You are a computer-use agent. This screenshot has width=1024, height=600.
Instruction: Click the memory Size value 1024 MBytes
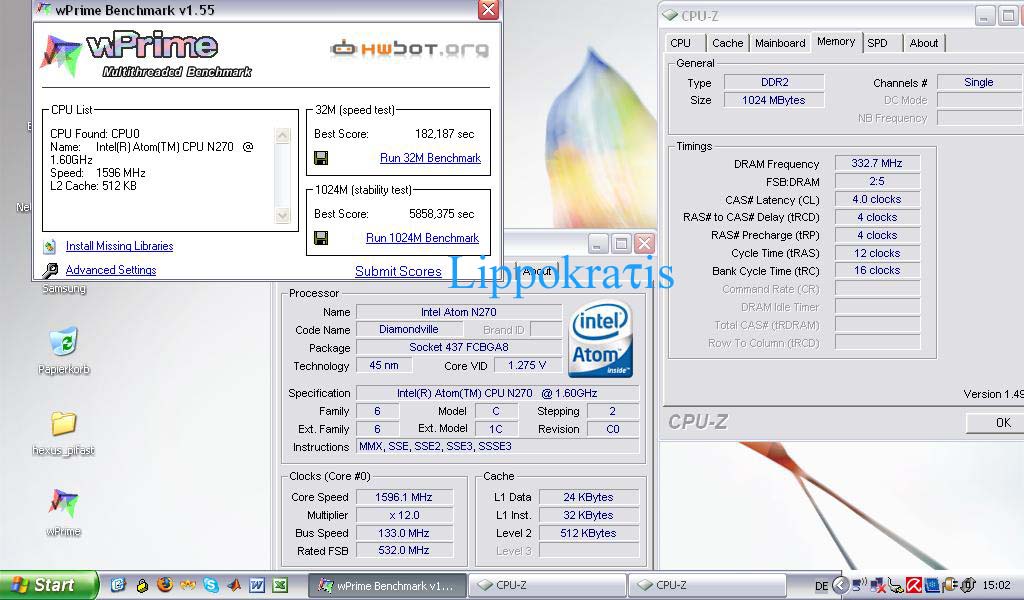pyautogui.click(x=774, y=101)
